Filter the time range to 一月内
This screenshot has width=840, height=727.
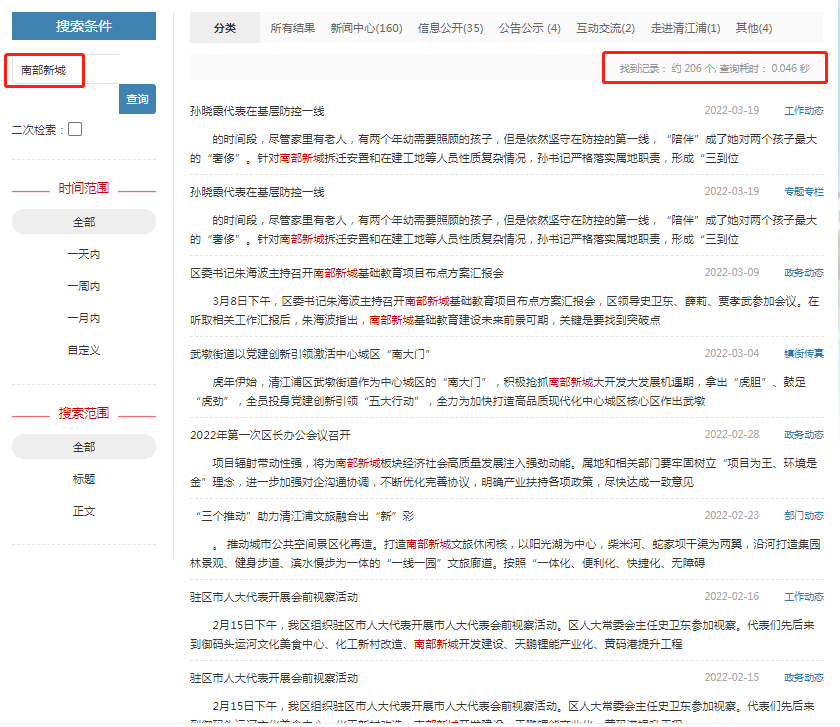[84, 318]
